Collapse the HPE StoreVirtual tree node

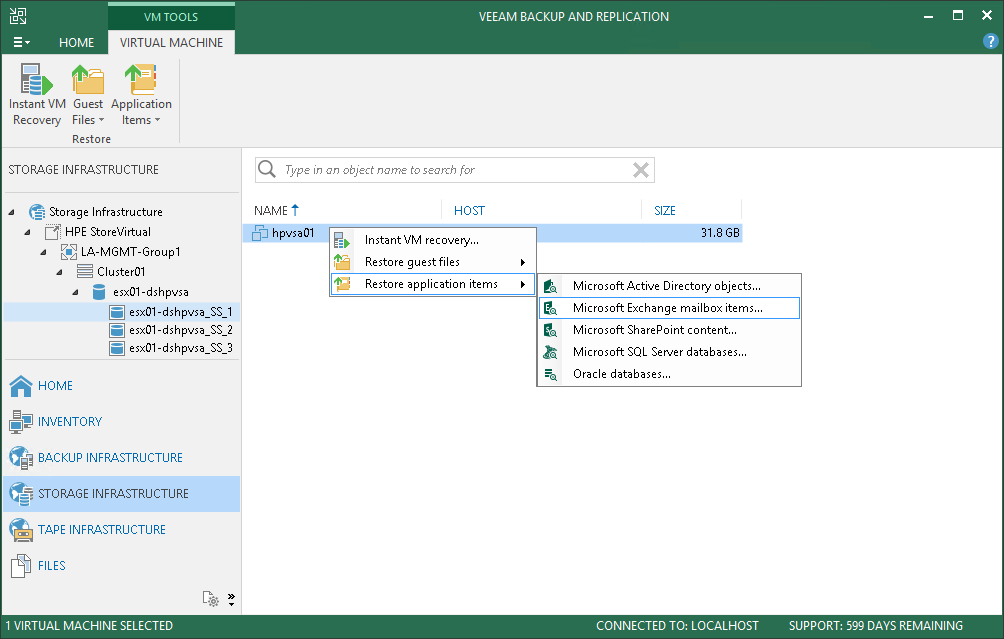(28, 232)
